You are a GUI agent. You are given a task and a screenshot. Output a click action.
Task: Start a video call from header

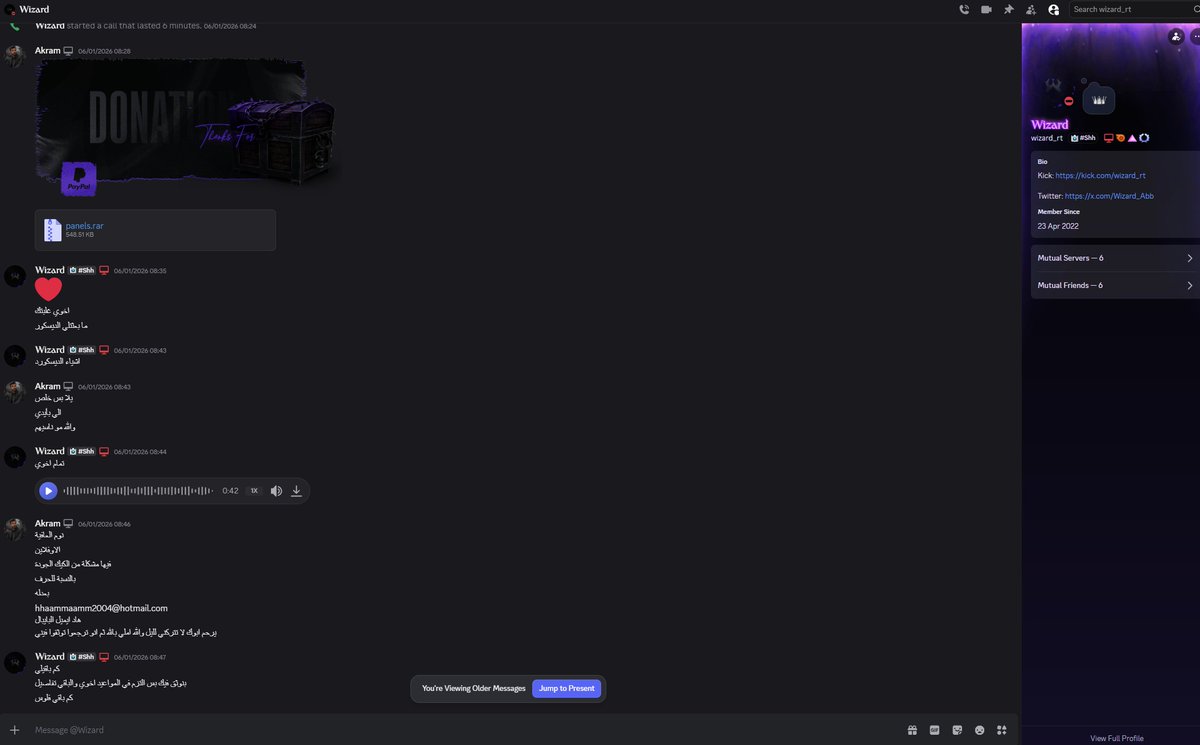[x=986, y=9]
